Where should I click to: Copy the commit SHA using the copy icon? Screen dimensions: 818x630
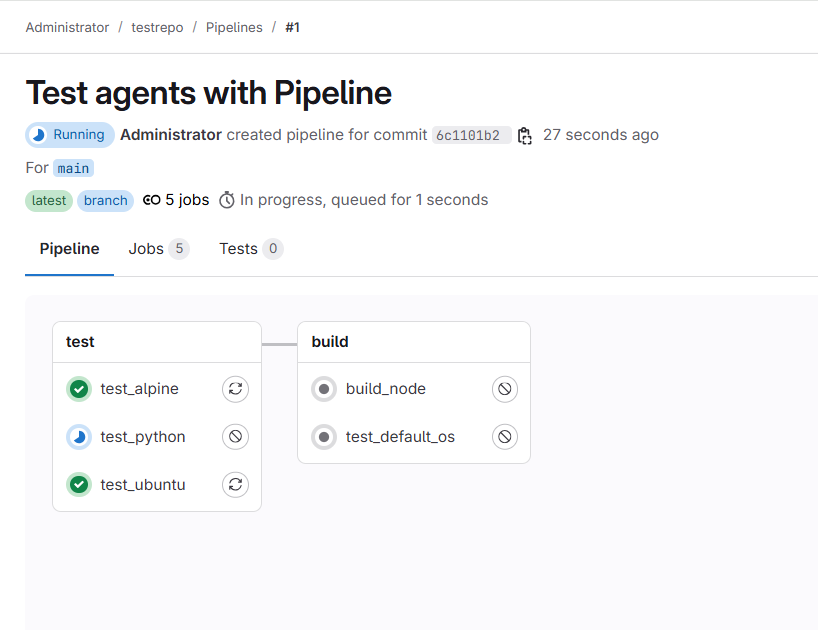coord(524,135)
